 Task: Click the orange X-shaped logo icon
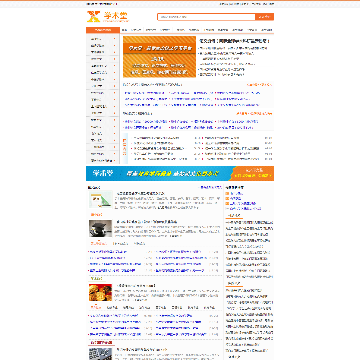(93, 16)
